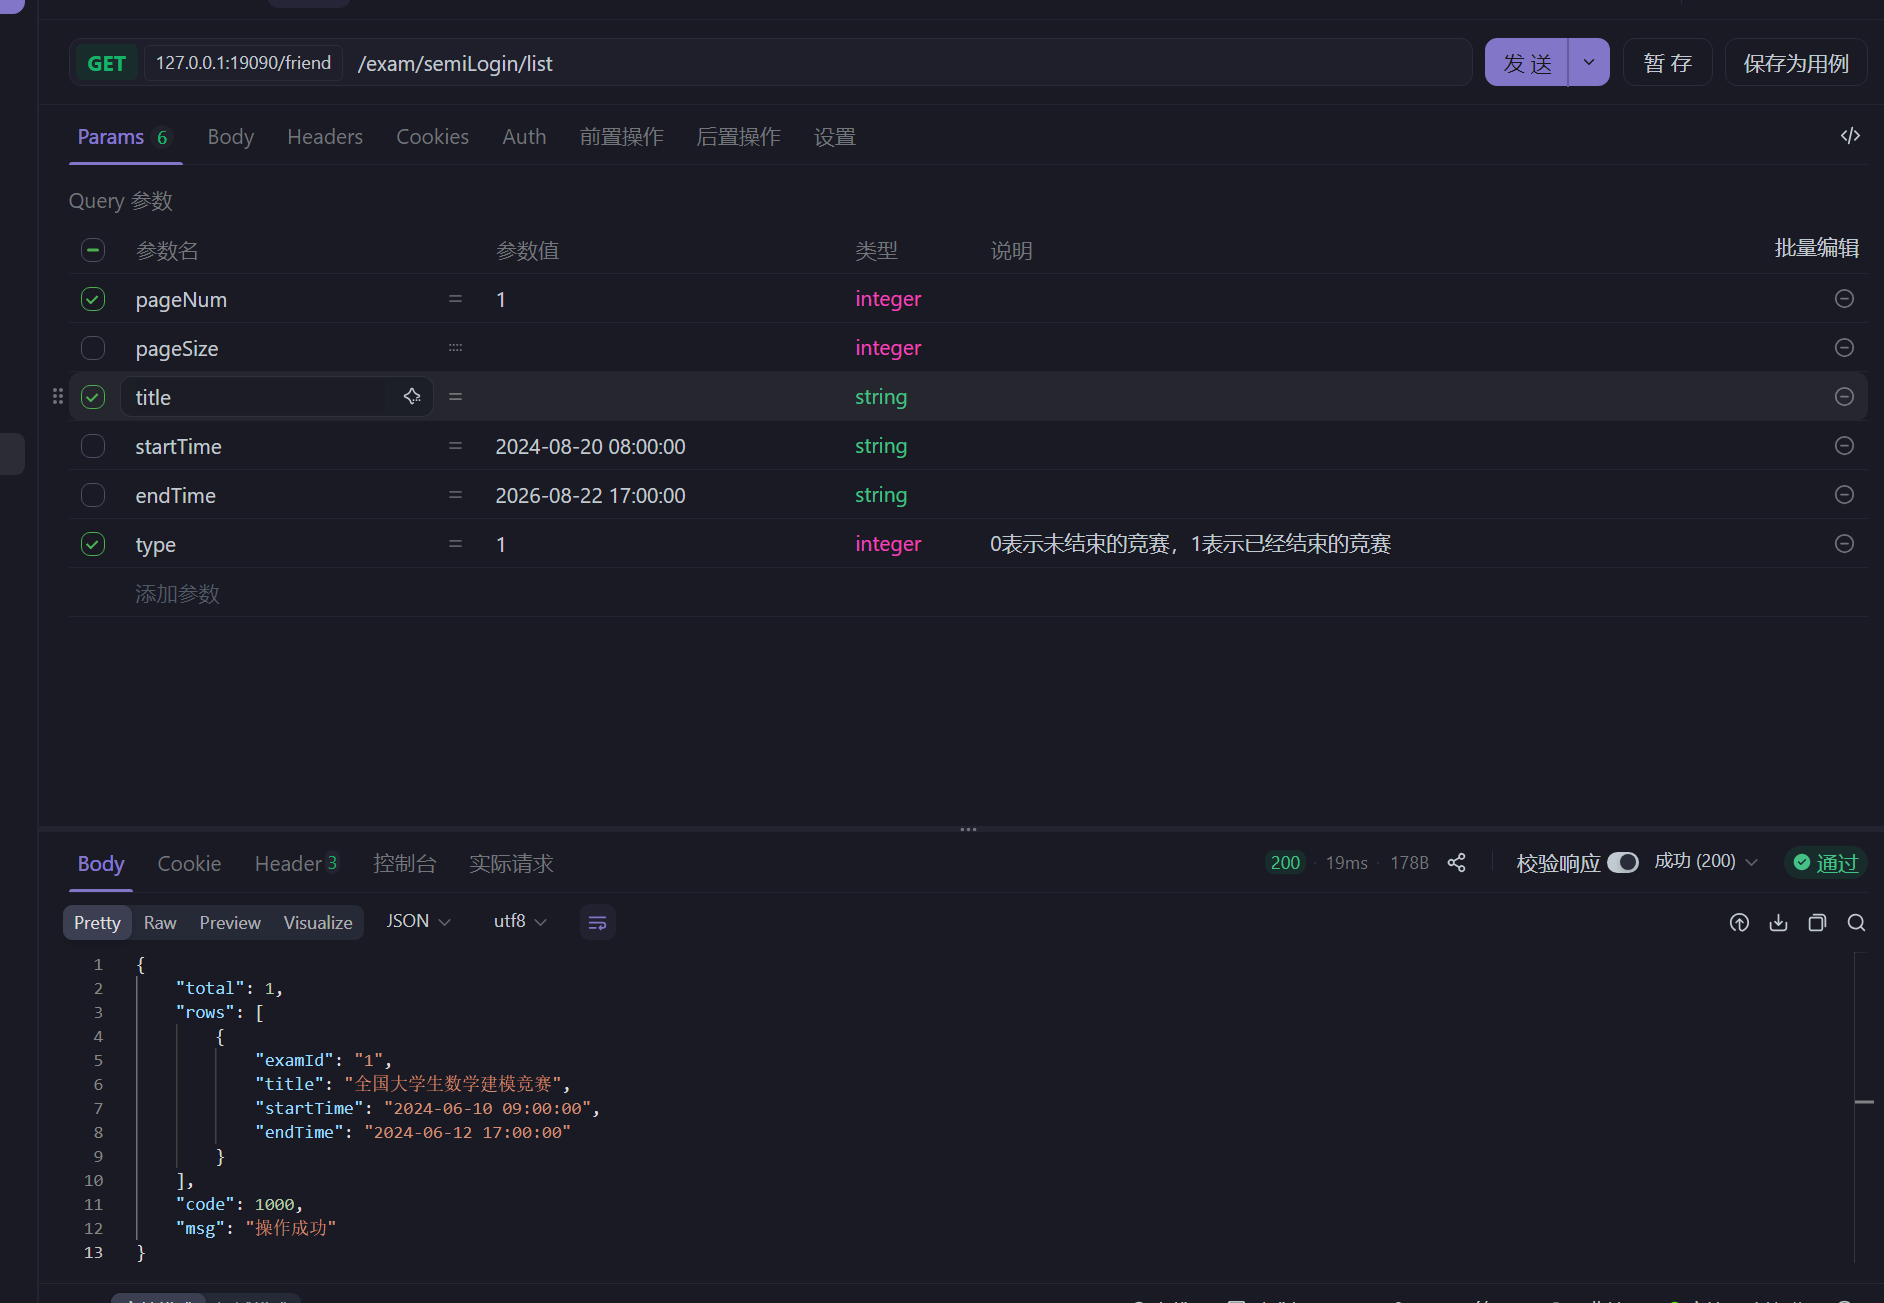Switch to the Params tab
The image size is (1884, 1303).
pyautogui.click(x=125, y=137)
